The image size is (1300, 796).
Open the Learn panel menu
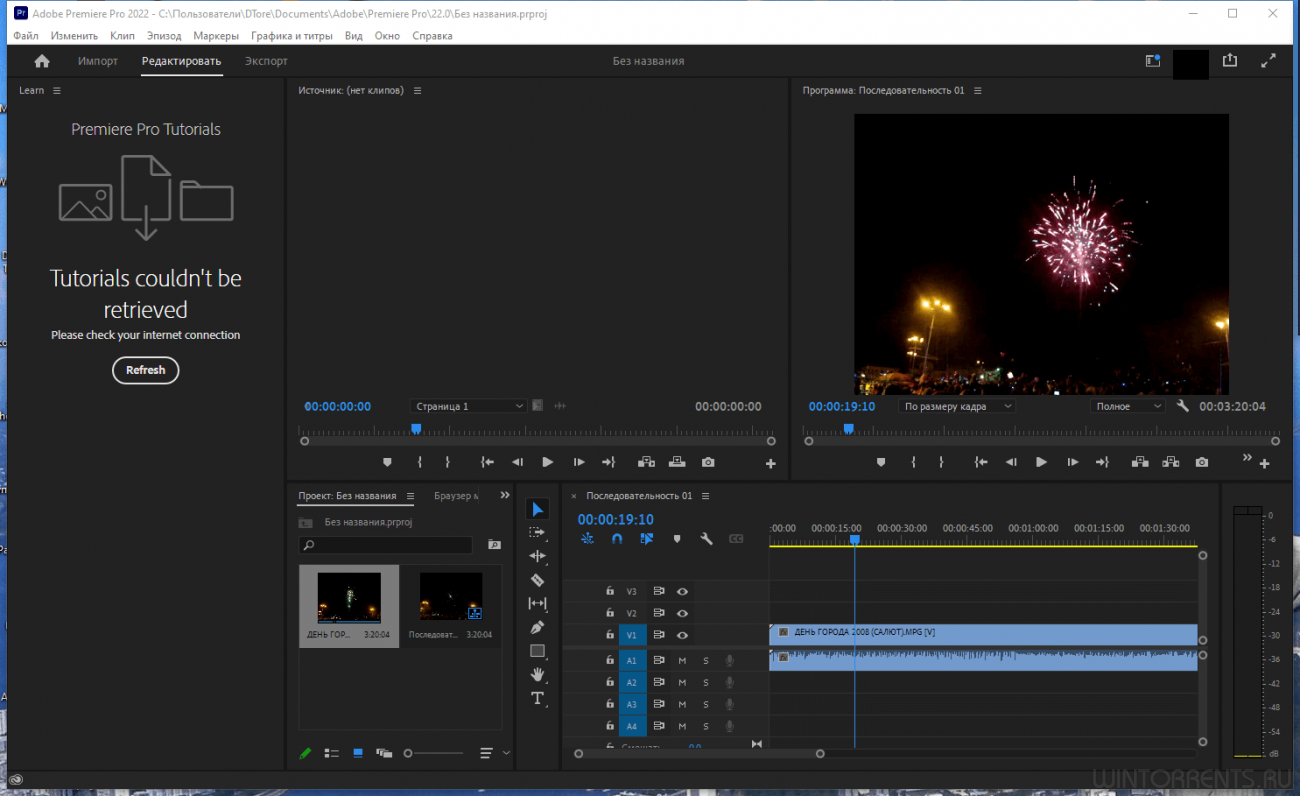pos(57,90)
